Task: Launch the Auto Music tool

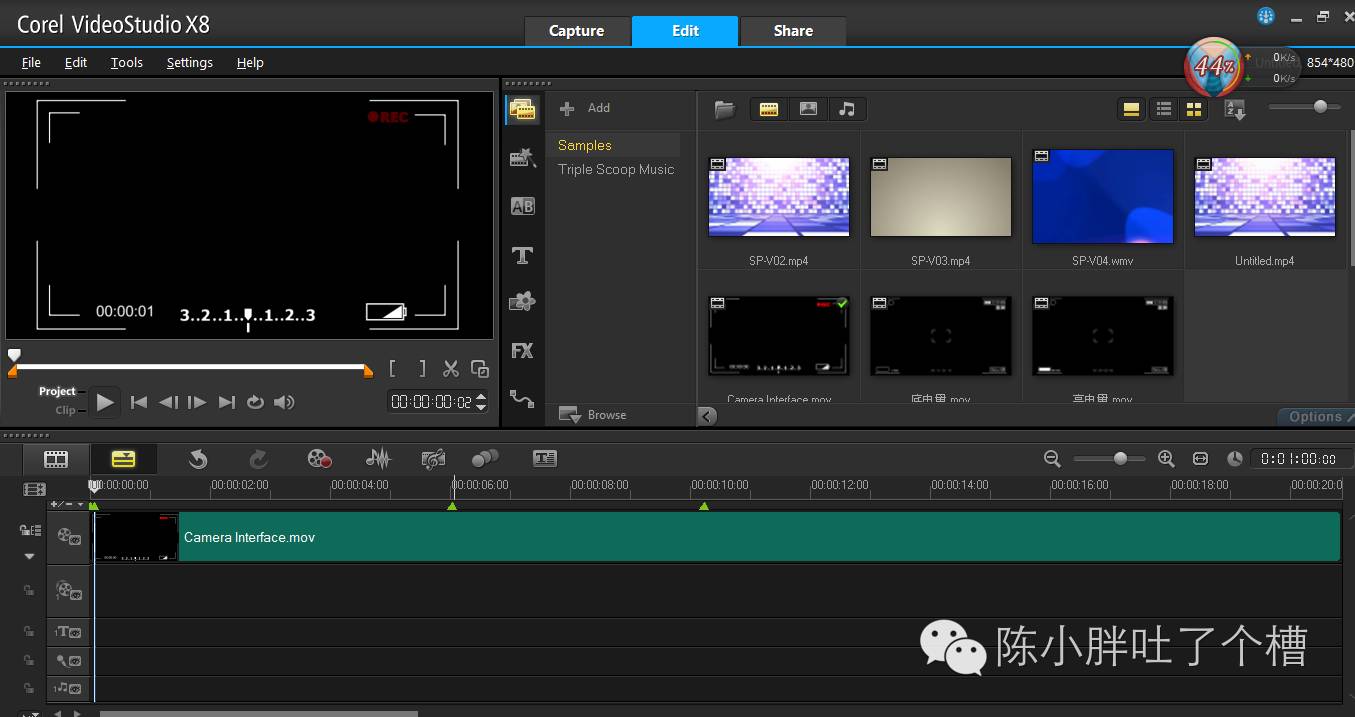Action: pyautogui.click(x=433, y=458)
